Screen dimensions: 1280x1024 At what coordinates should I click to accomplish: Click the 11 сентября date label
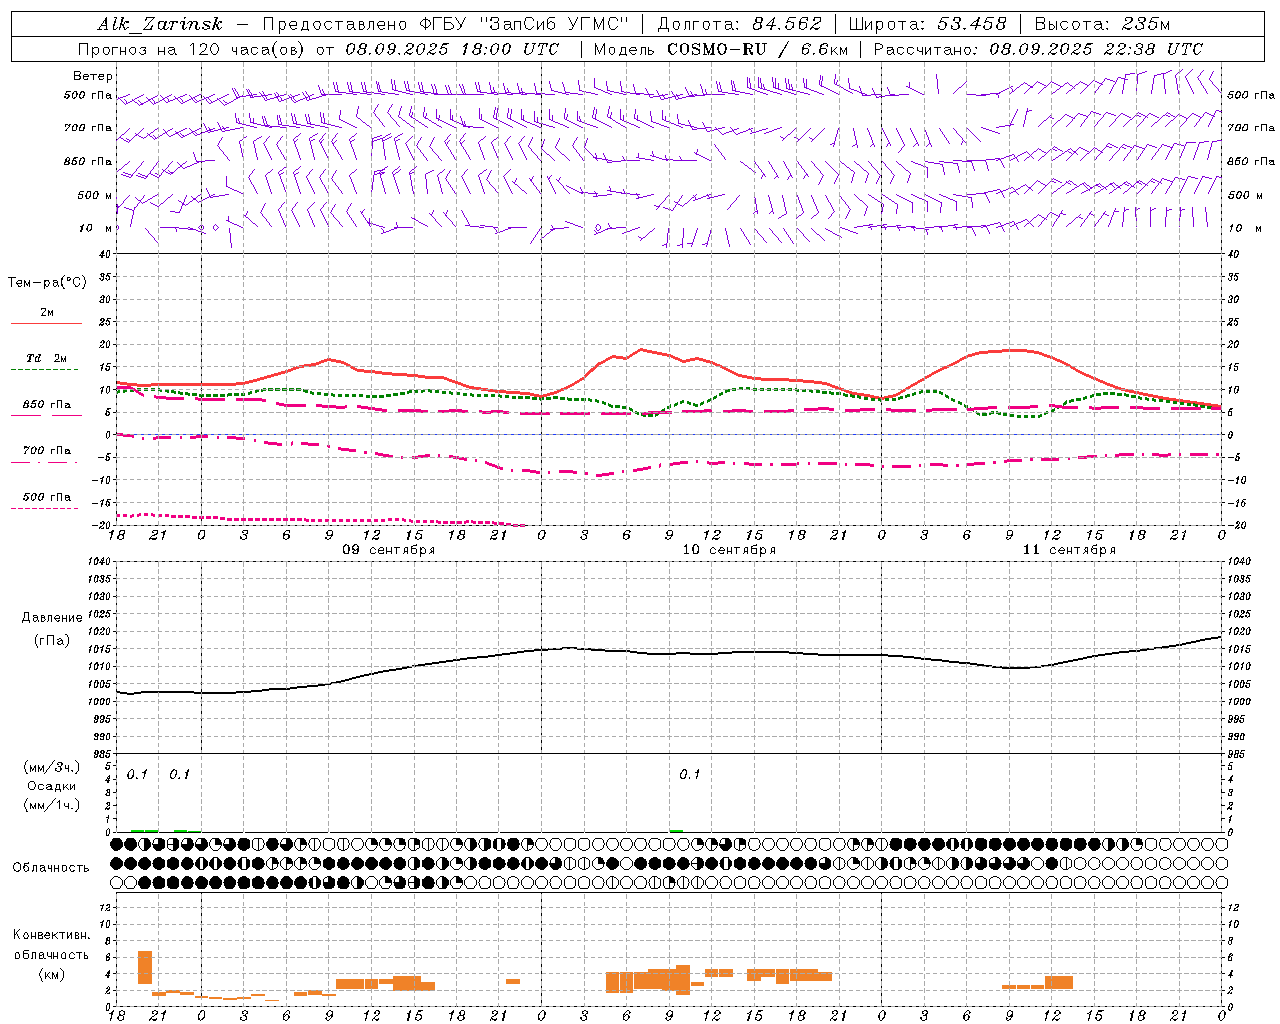[1069, 550]
